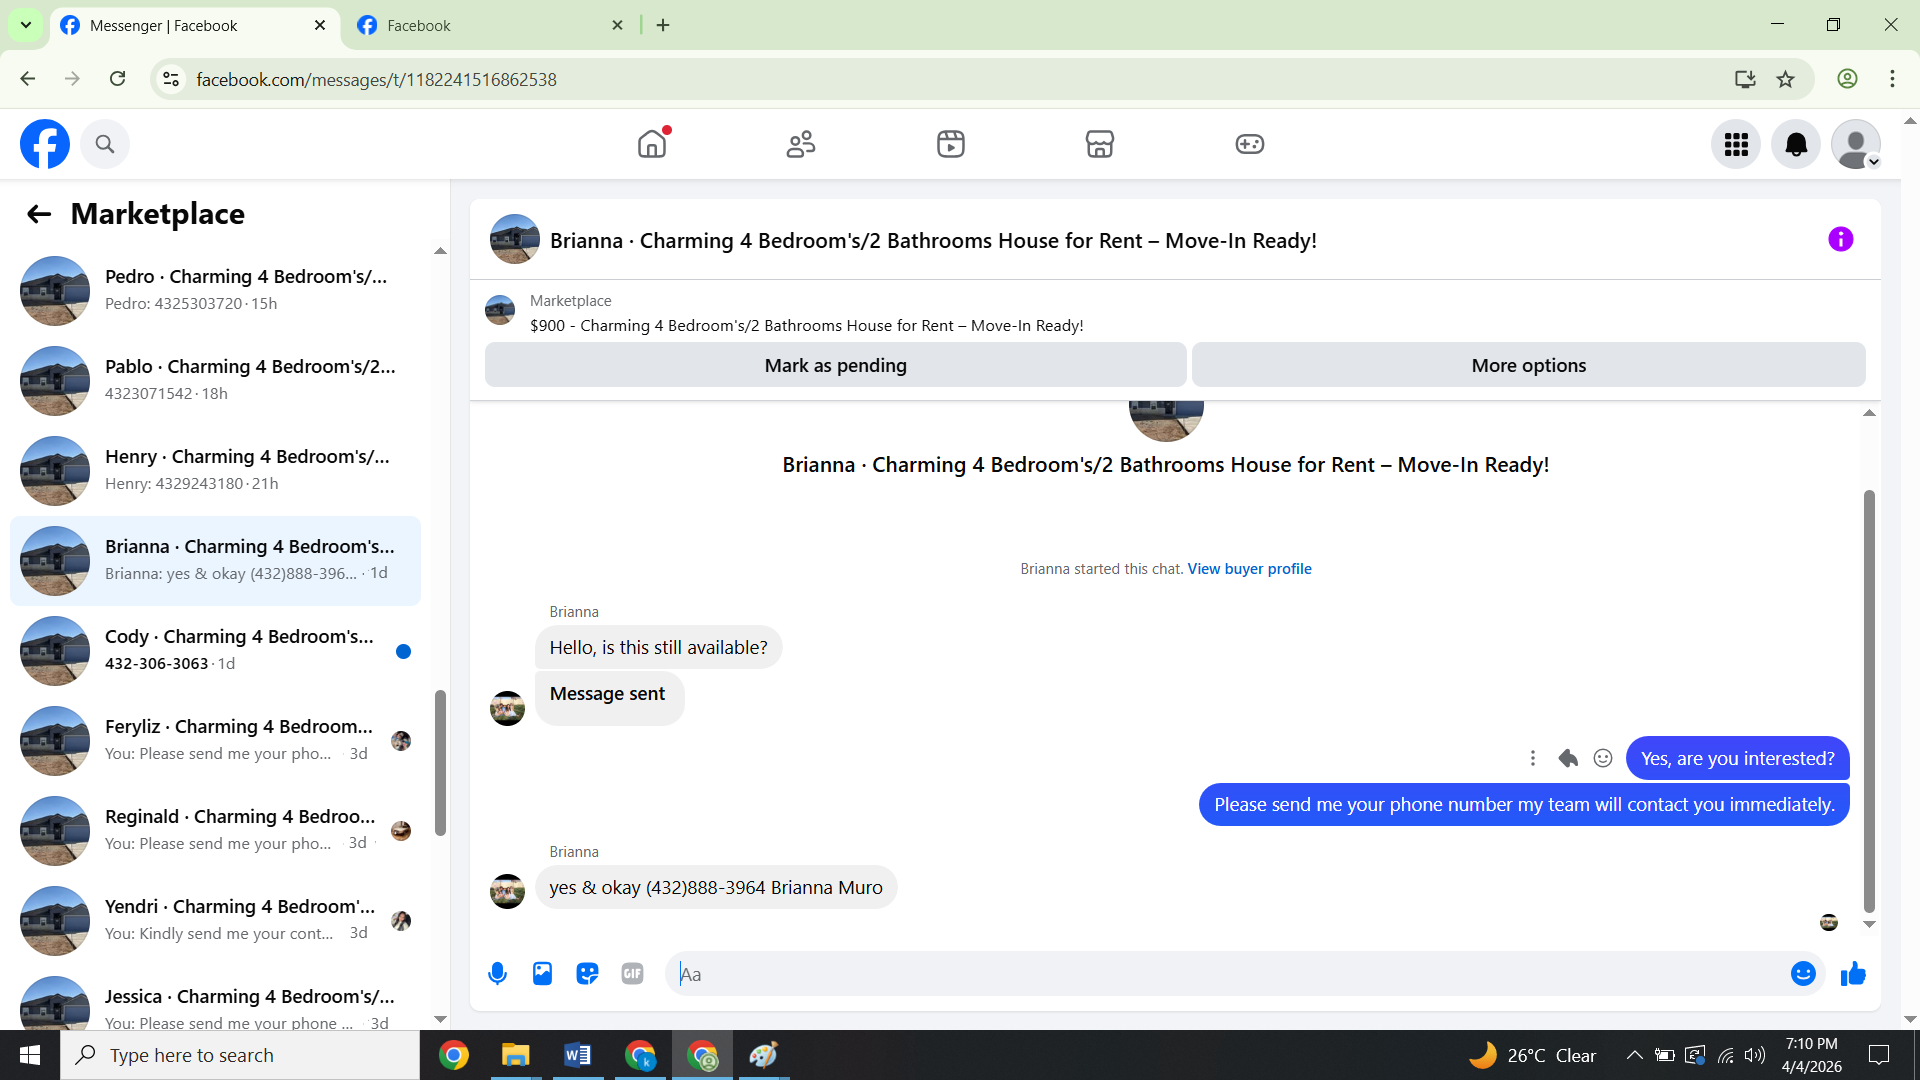Open the account profile dropdown
The height and width of the screenshot is (1080, 1920).
(1856, 145)
